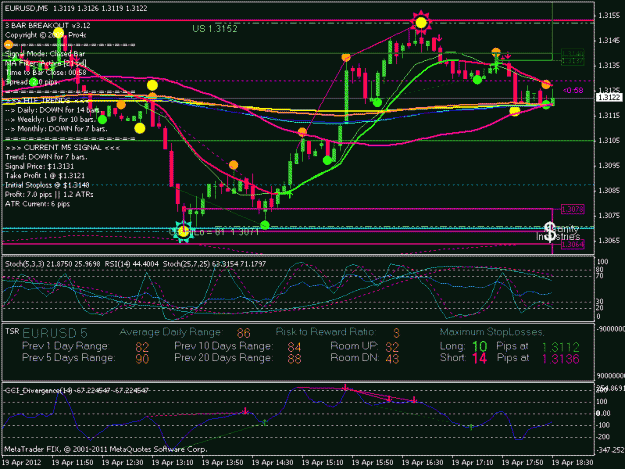Click 'Profit: 7.0 pips || 1.2 ATRs' text

coord(49,194)
